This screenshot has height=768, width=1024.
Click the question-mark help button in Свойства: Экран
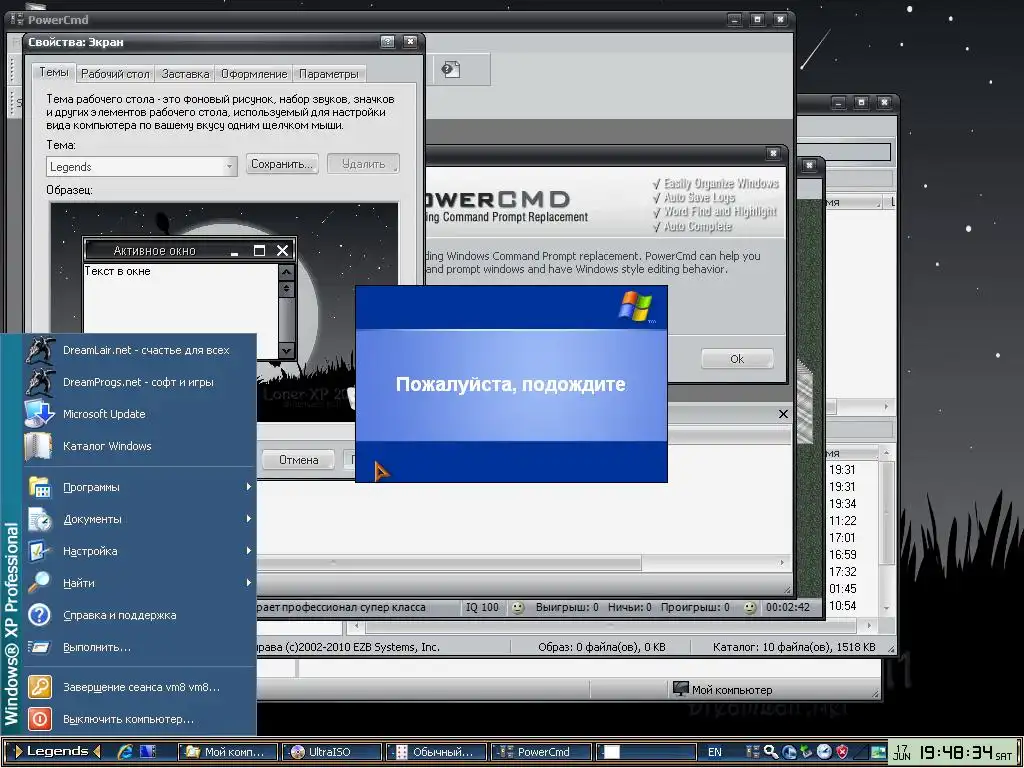click(387, 42)
